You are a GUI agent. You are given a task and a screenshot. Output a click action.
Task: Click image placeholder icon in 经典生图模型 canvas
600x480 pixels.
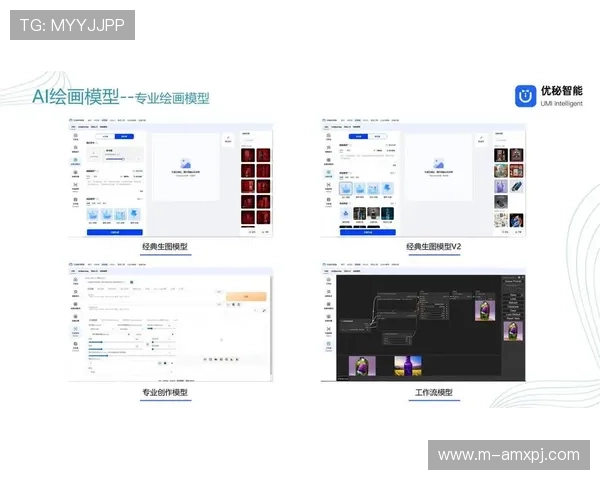(186, 163)
